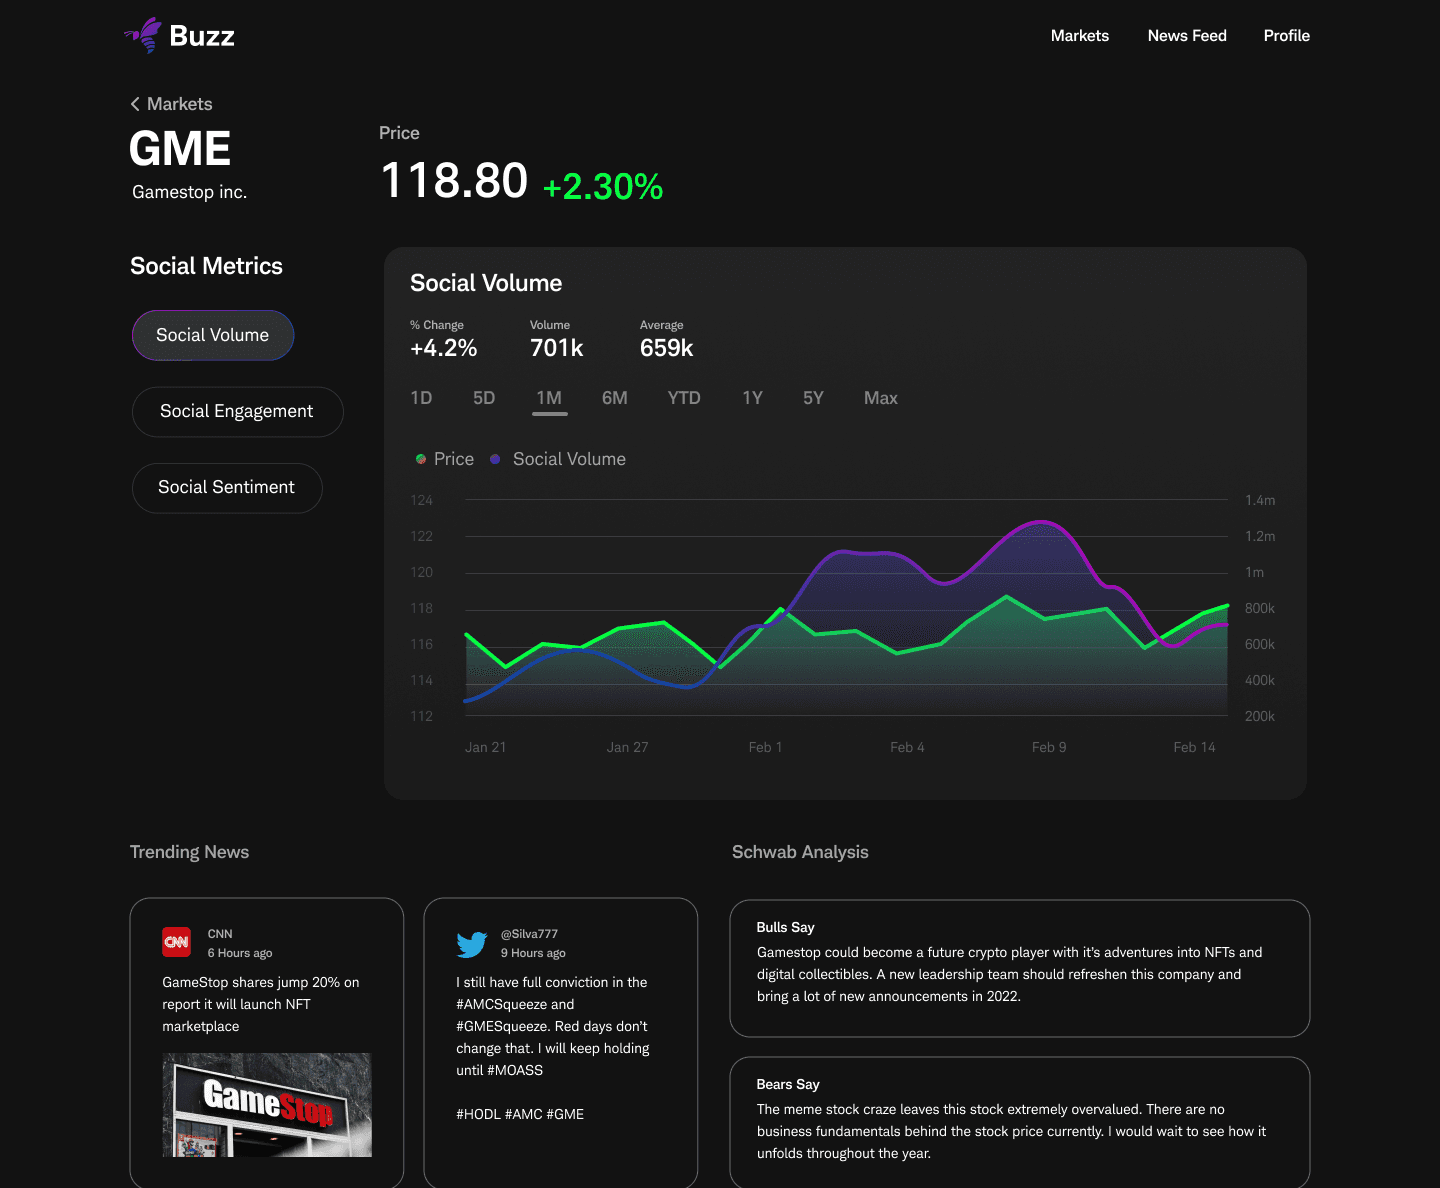Select the Social Sentiment metric button
This screenshot has height=1188, width=1440.
coord(227,488)
